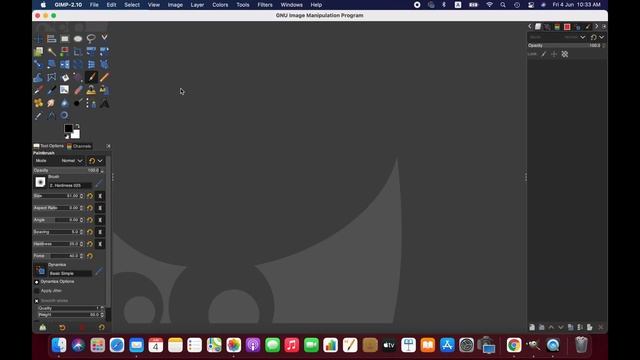Restore tool preset button
This screenshot has width=640, height=360.
click(x=62, y=327)
